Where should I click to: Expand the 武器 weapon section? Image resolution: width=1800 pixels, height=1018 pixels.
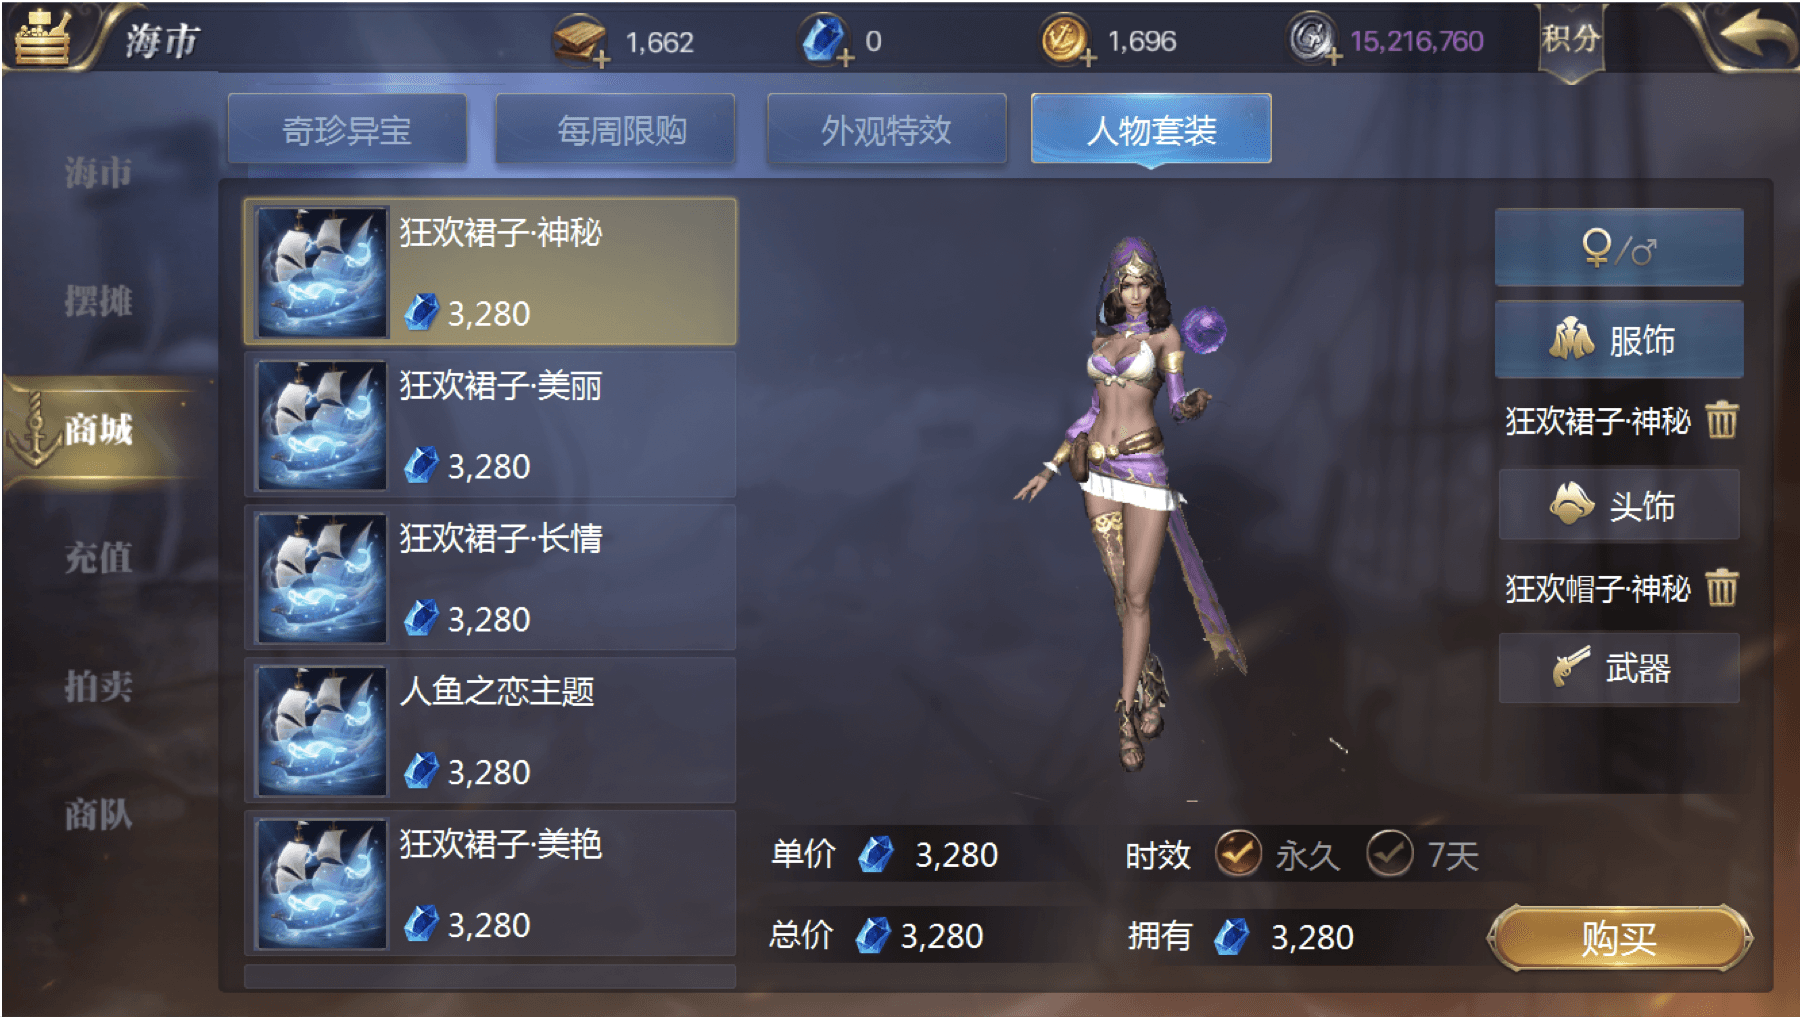tap(1618, 668)
